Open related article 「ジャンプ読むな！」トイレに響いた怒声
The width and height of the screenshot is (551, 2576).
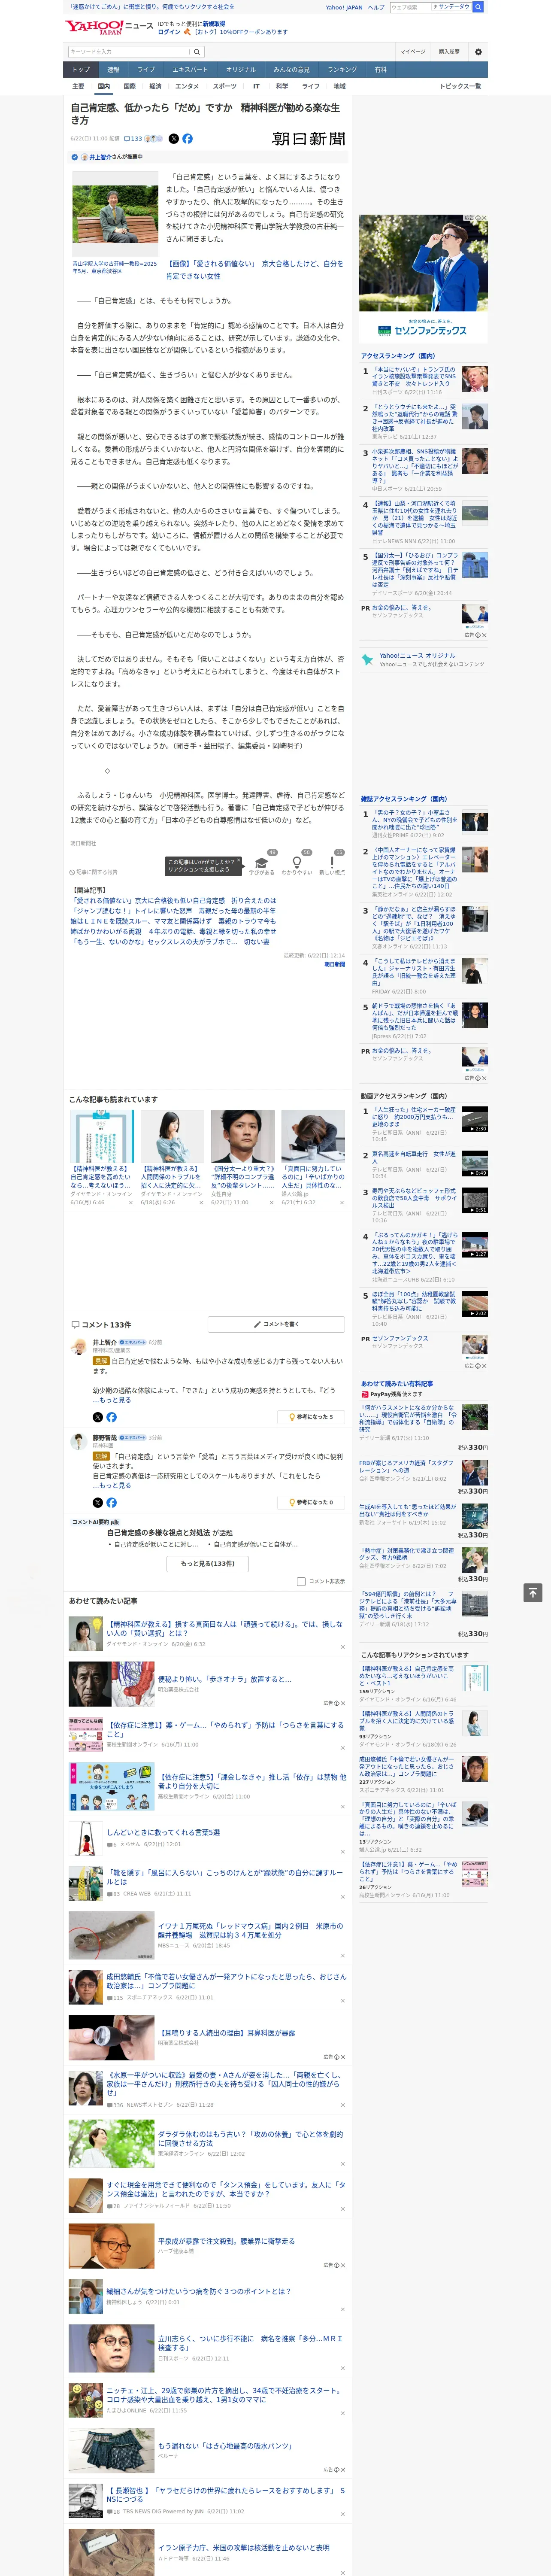pos(172,912)
